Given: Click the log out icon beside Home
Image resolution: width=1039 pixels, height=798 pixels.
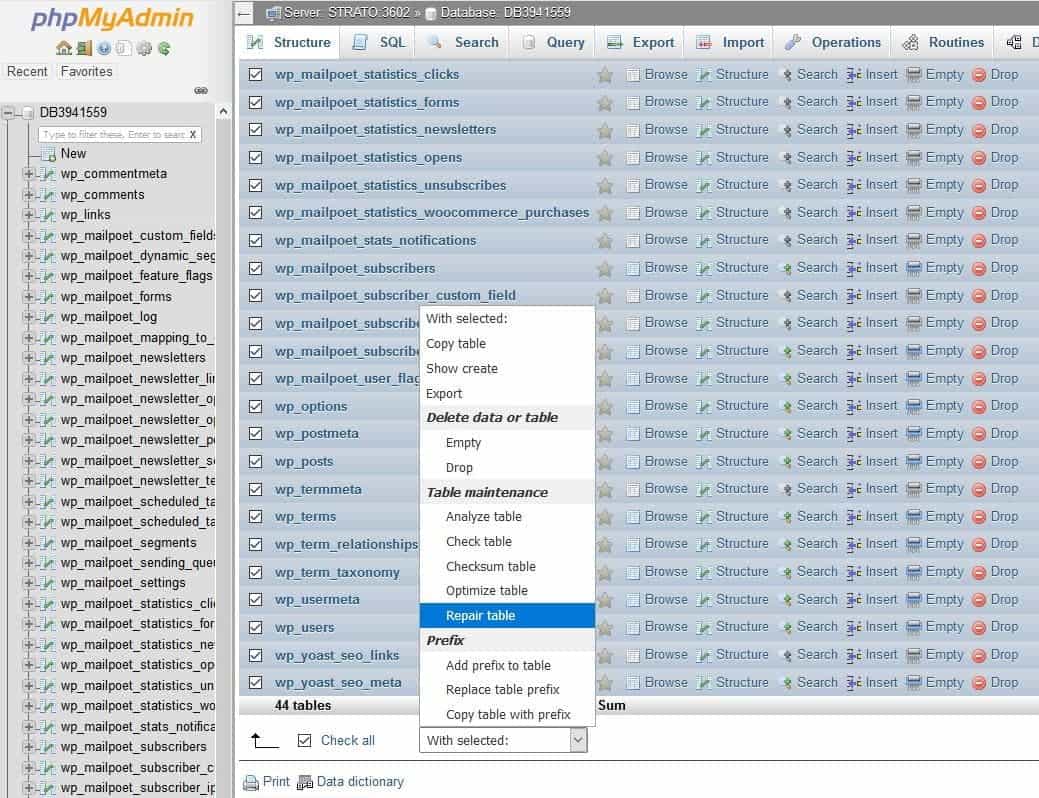Looking at the screenshot, I should [x=84, y=48].
